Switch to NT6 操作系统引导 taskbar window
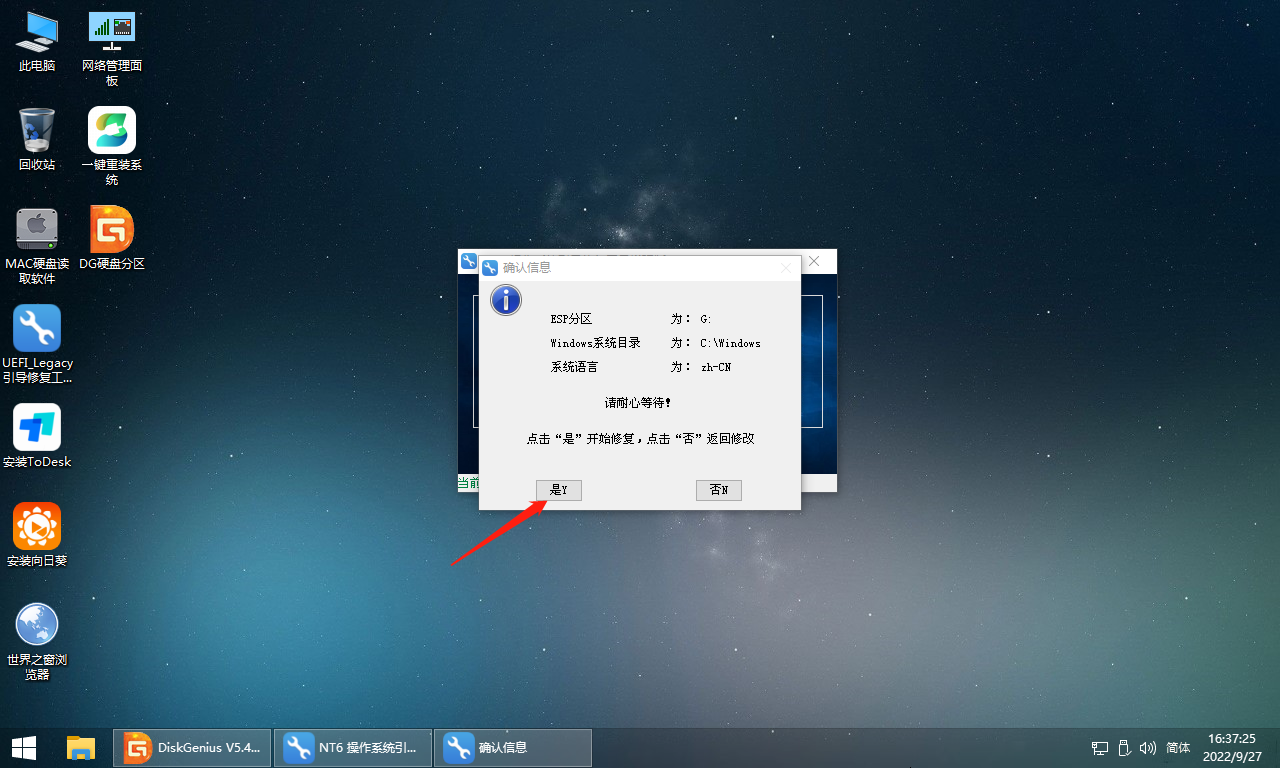Viewport: 1280px width, 768px height. [x=354, y=747]
